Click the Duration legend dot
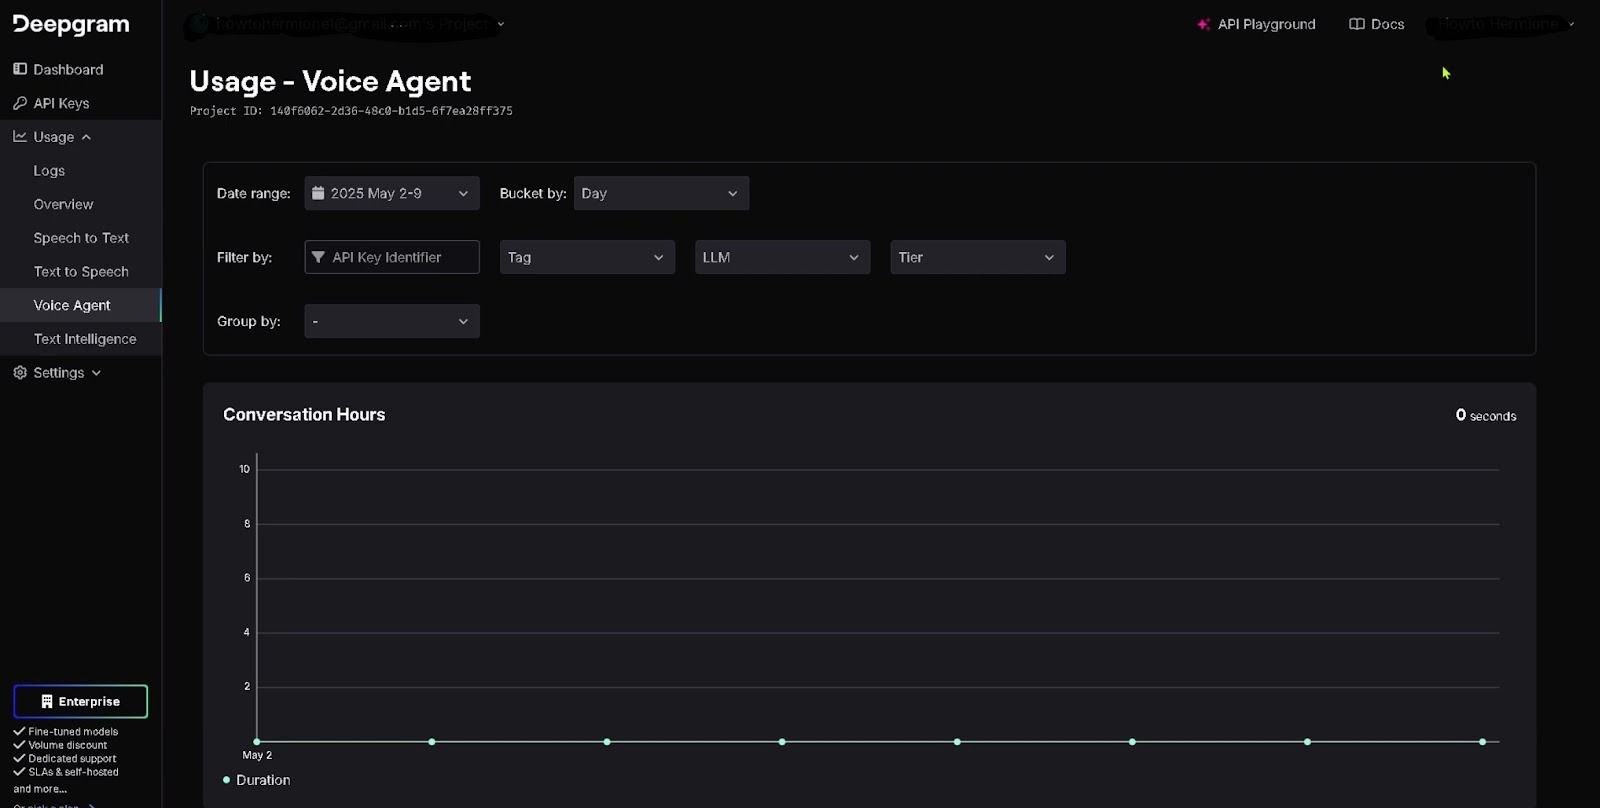This screenshot has height=808, width=1600. pyautogui.click(x=226, y=780)
